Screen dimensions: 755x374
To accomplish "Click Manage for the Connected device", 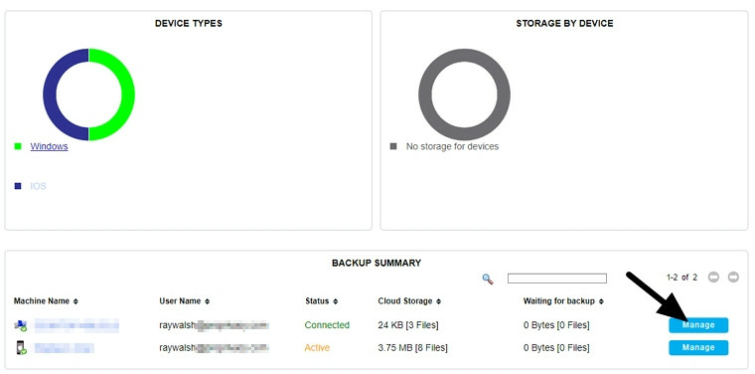I will coord(698,325).
